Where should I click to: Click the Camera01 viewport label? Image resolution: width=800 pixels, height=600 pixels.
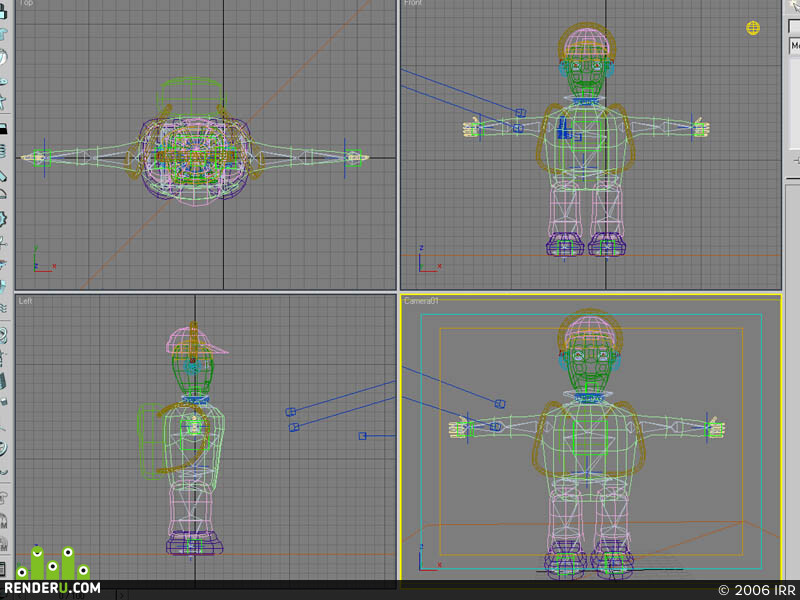[x=421, y=301]
